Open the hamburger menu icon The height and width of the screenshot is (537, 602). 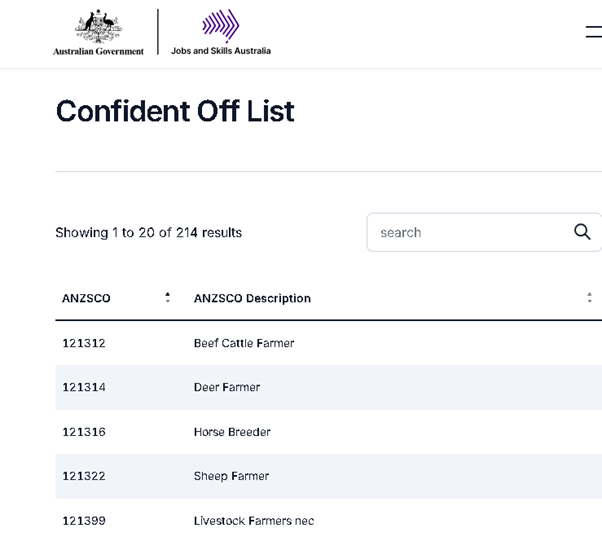click(594, 31)
